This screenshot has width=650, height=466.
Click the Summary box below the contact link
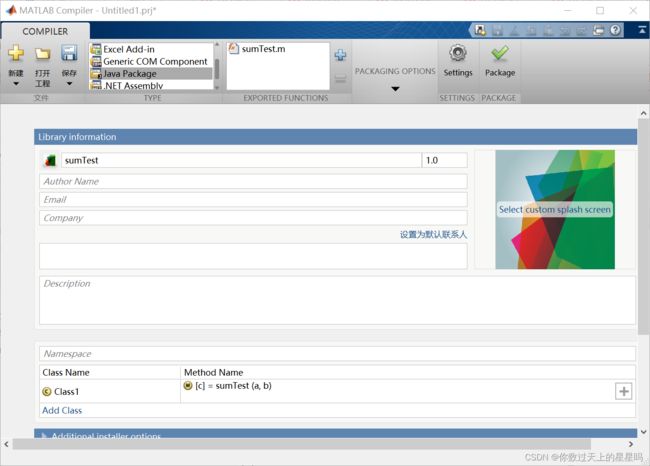[x=253, y=256]
